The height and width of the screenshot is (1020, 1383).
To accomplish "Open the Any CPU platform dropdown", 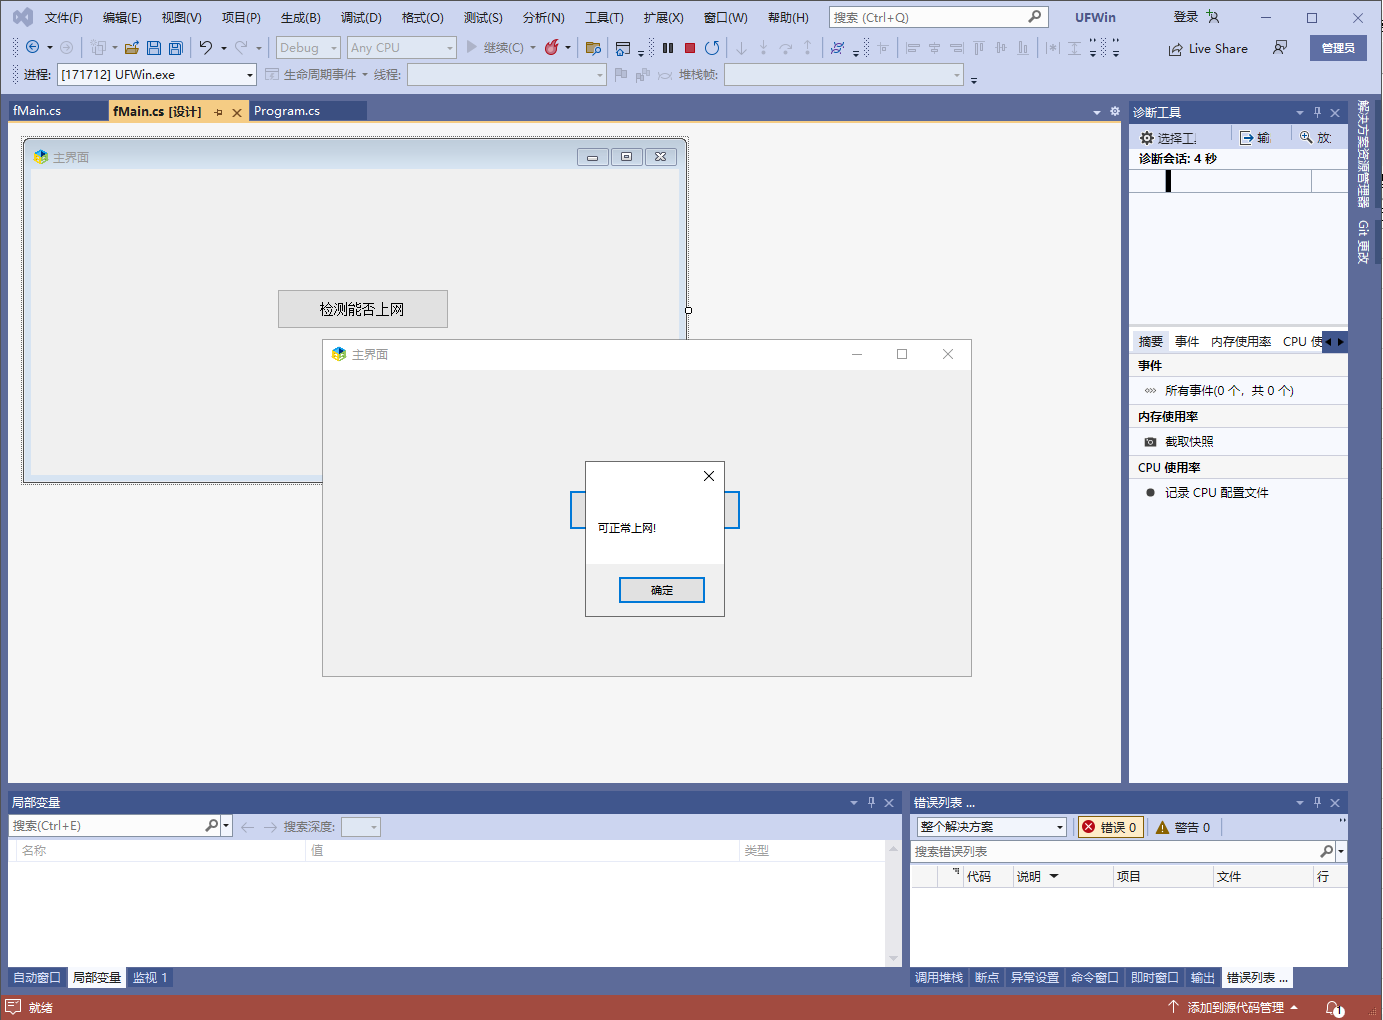I will point(401,47).
